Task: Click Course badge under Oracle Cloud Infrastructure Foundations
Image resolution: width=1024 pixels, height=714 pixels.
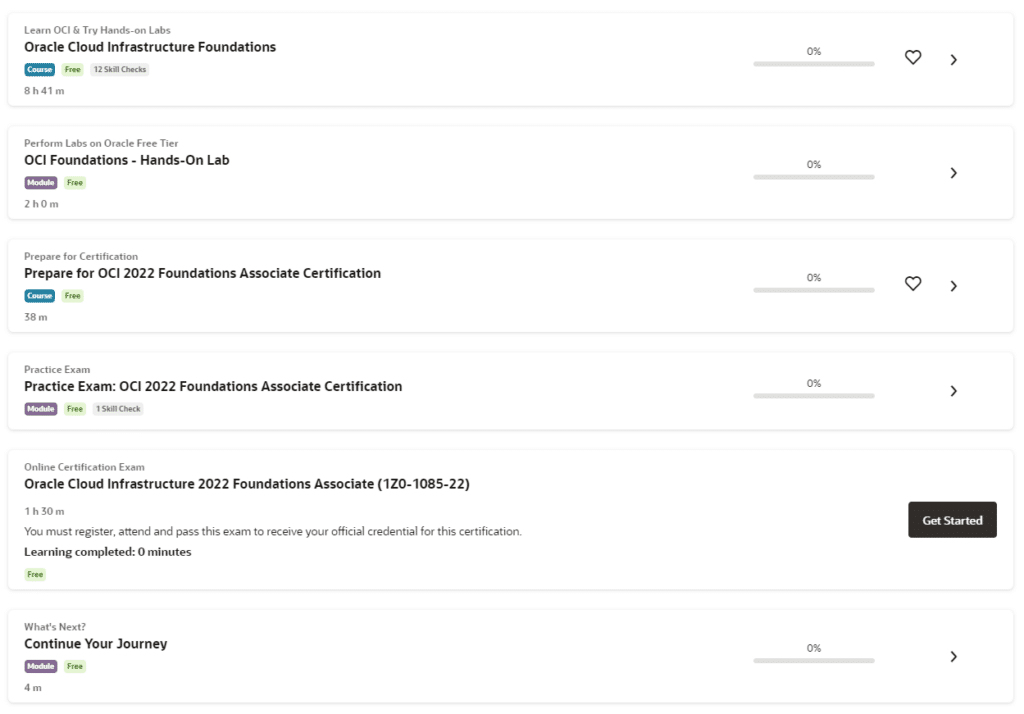Action: click(x=40, y=70)
